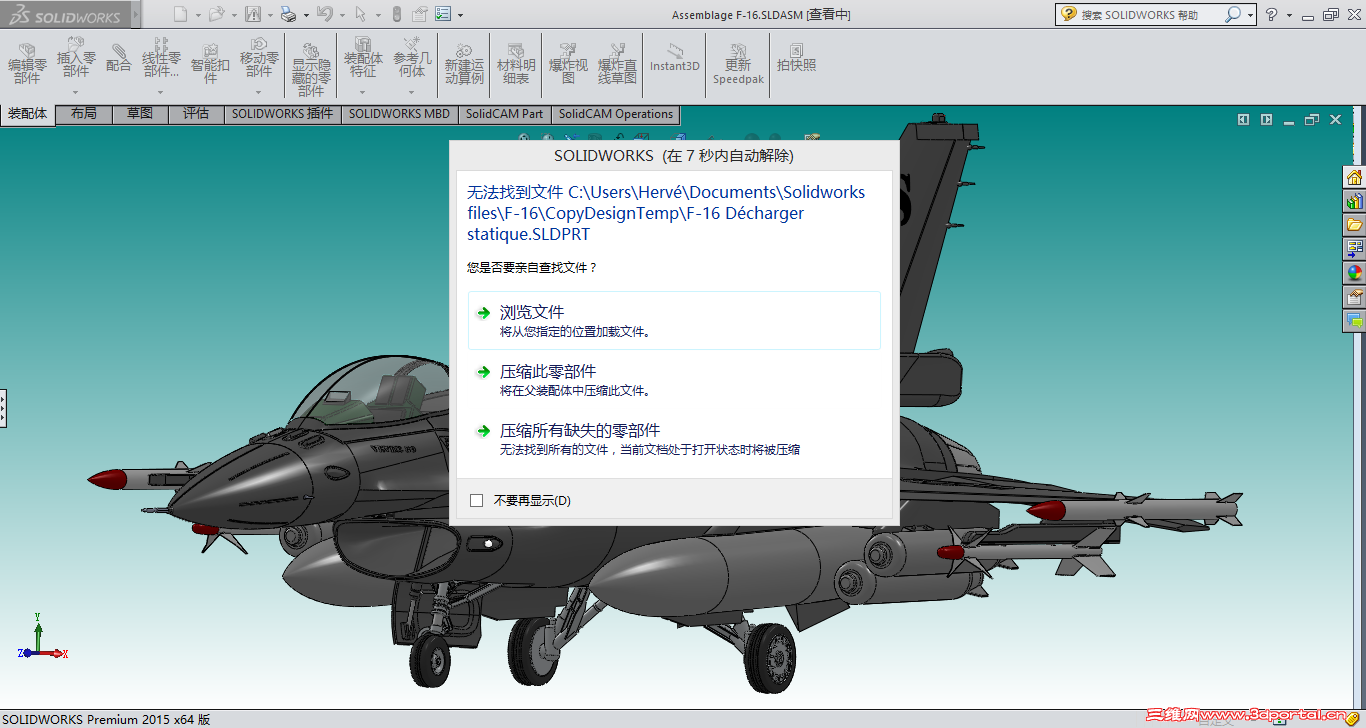
Task: Open the Select tool dropdown arrow
Action: click(x=377, y=16)
